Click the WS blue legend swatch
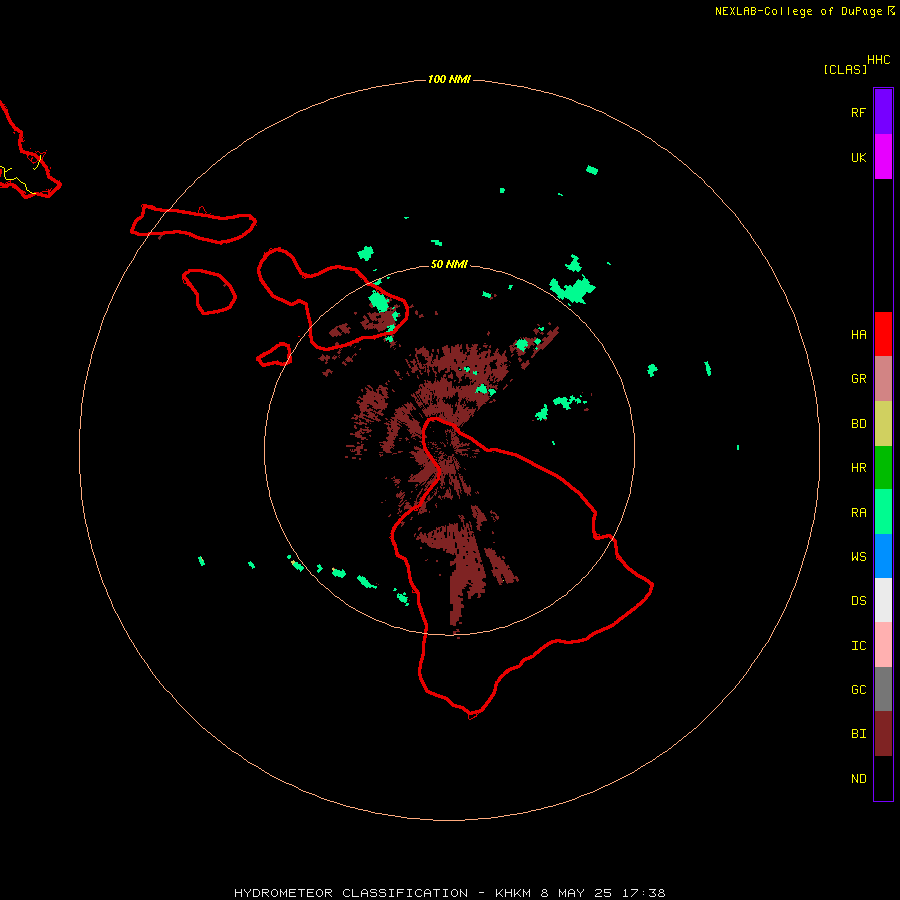 pyautogui.click(x=883, y=556)
